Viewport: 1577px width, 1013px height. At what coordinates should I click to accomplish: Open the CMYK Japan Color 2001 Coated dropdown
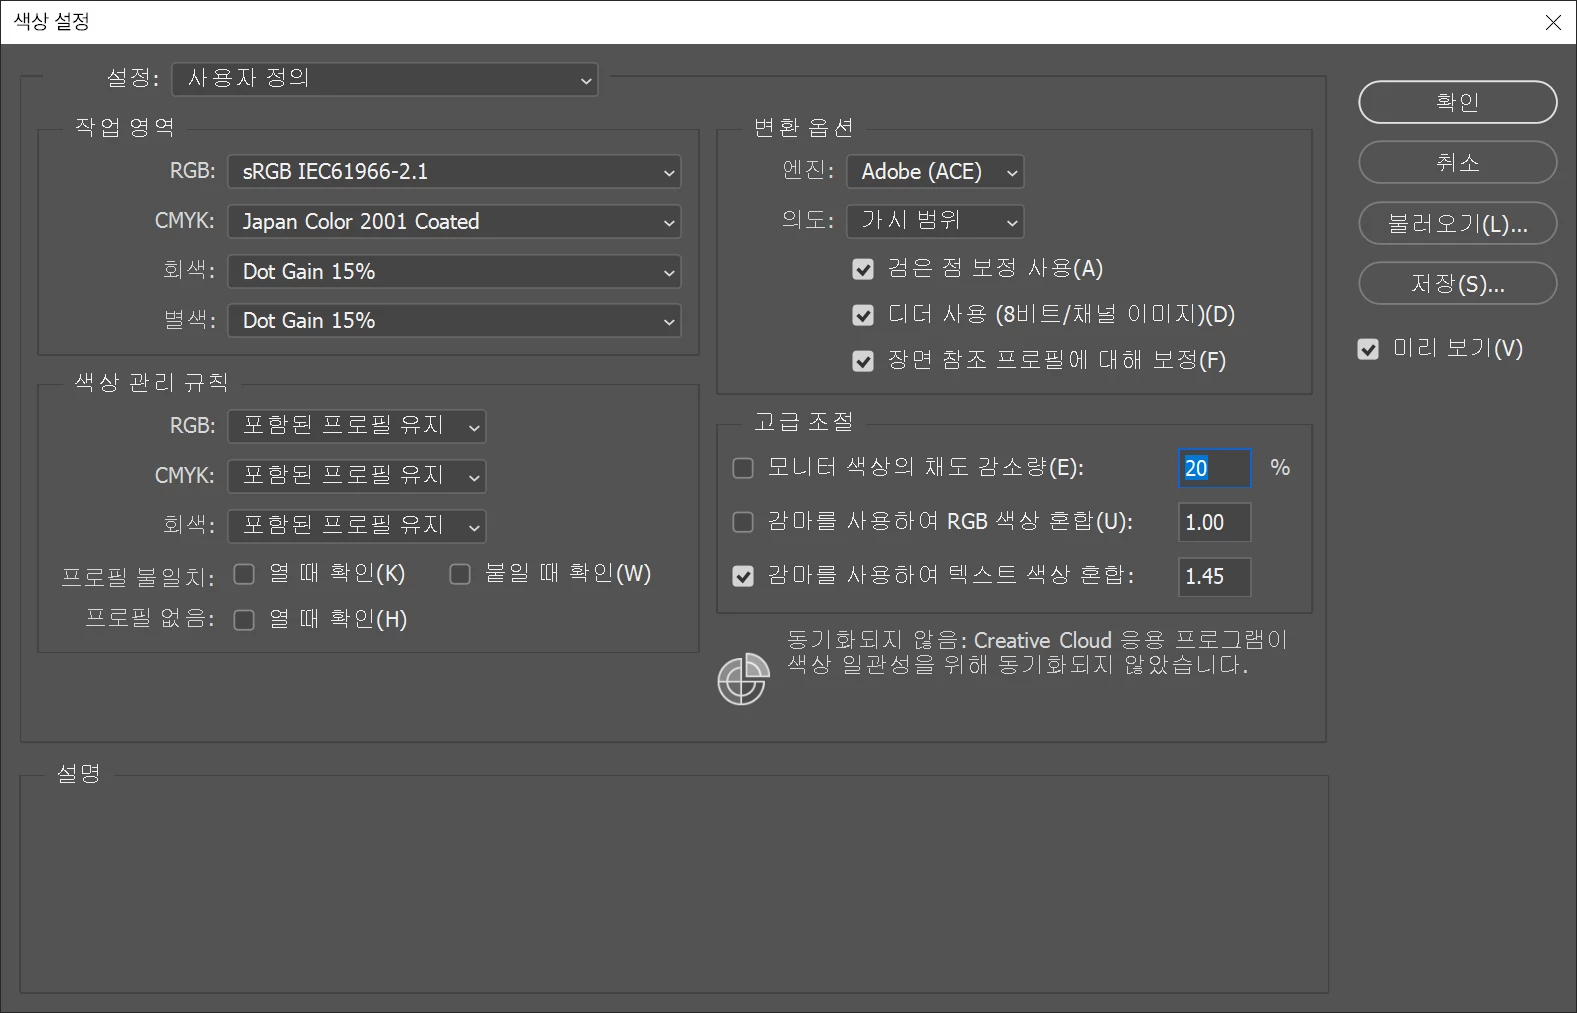[454, 222]
